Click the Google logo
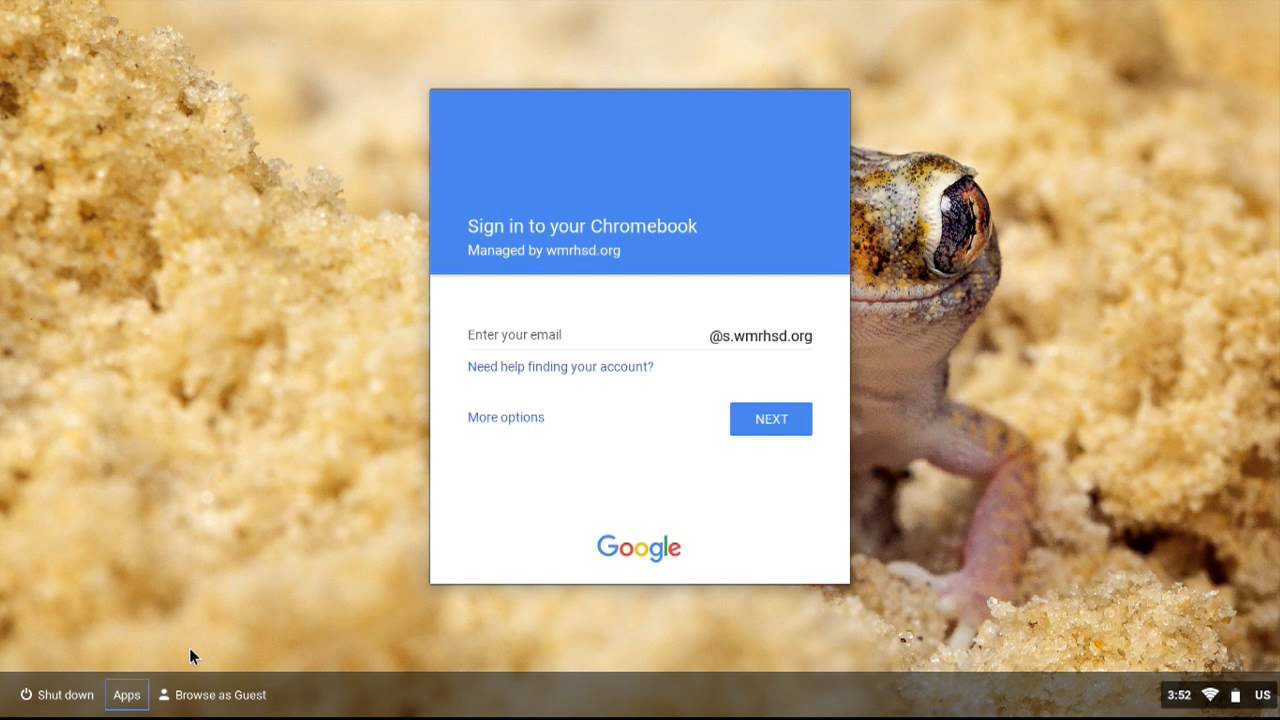The width and height of the screenshot is (1280, 720). tap(639, 548)
